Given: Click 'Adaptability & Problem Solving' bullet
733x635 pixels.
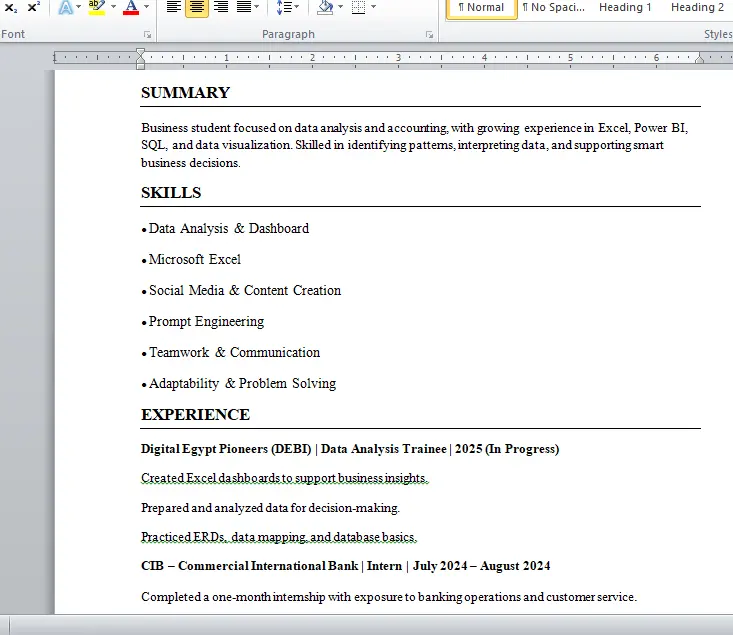Looking at the screenshot, I should coord(238,383).
